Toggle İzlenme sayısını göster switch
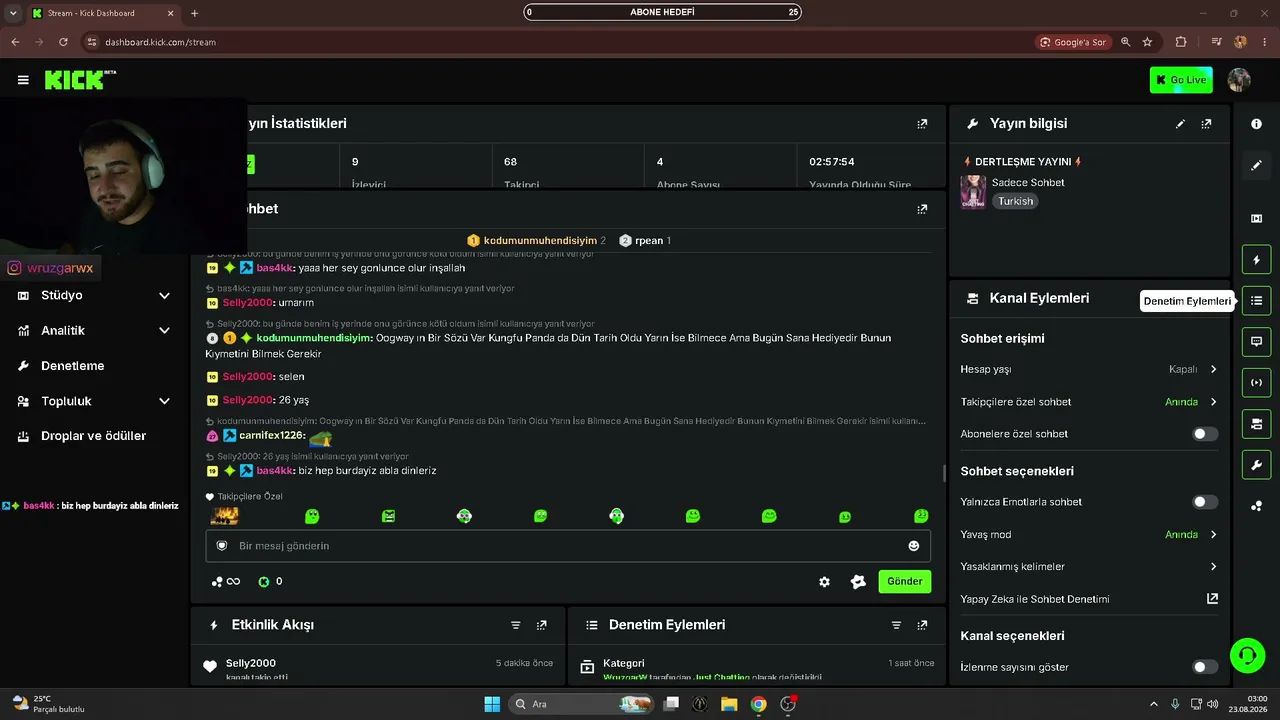This screenshot has width=1280, height=720. (1205, 667)
